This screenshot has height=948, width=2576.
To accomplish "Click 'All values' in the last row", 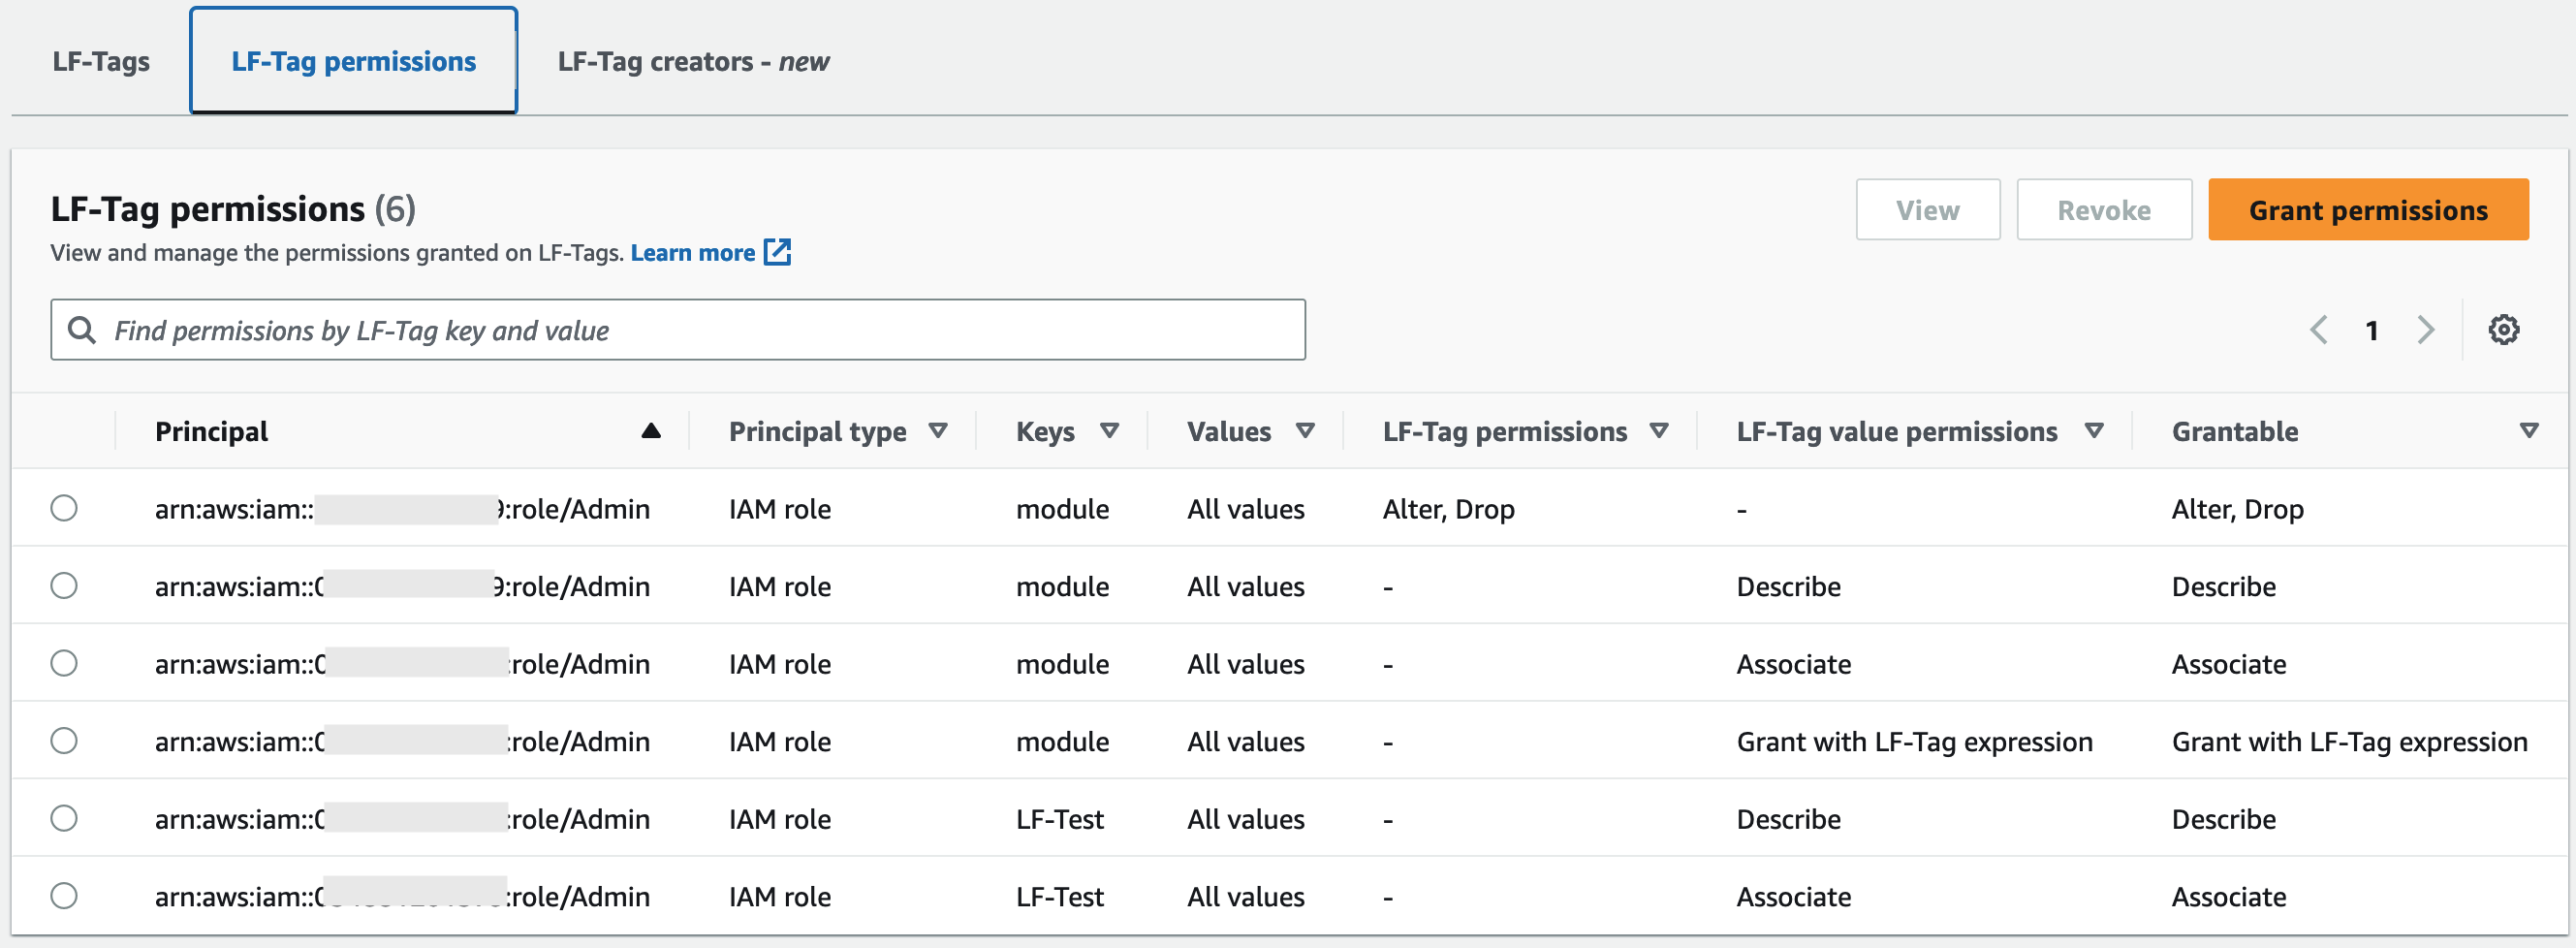I will tap(1246, 897).
